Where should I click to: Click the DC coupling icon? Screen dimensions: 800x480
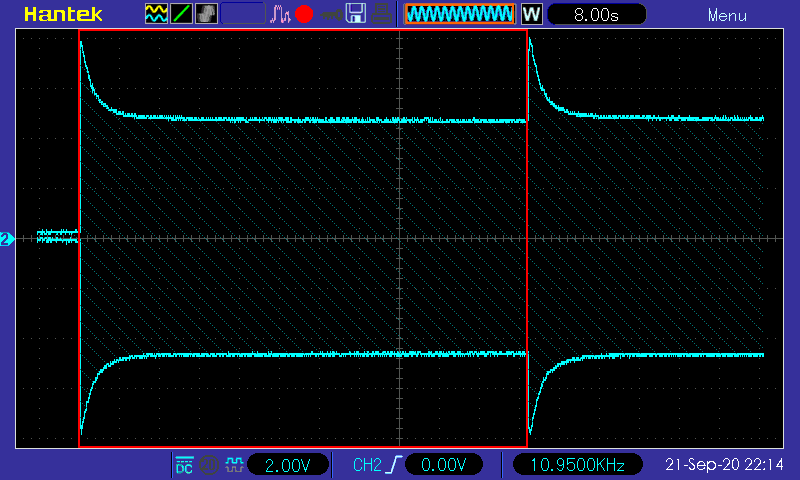184,465
